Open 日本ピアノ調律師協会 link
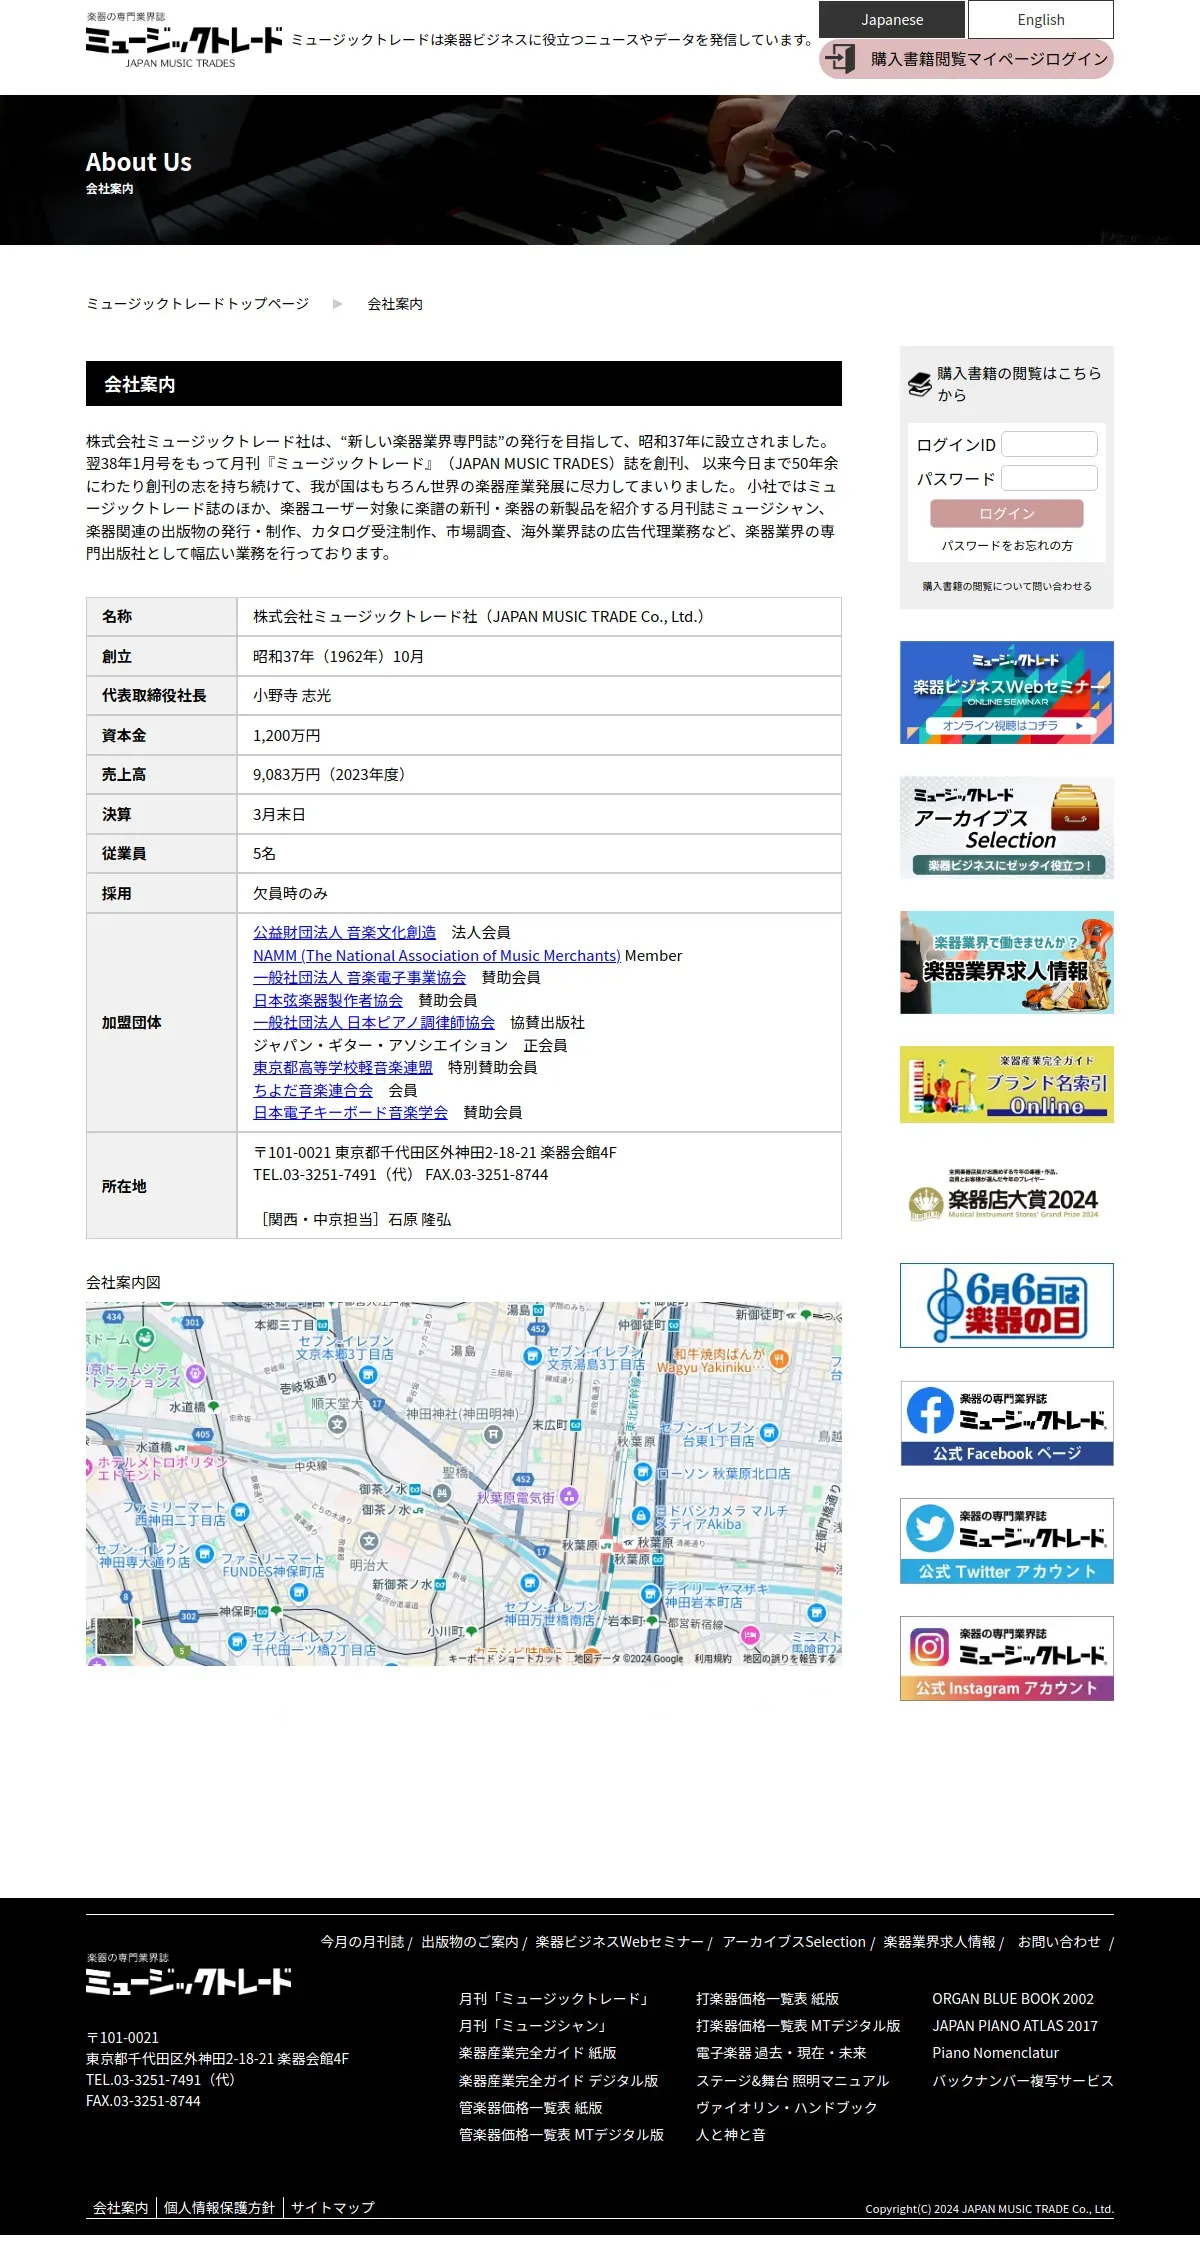Viewport: 1200px width, 2242px height. point(374,1022)
